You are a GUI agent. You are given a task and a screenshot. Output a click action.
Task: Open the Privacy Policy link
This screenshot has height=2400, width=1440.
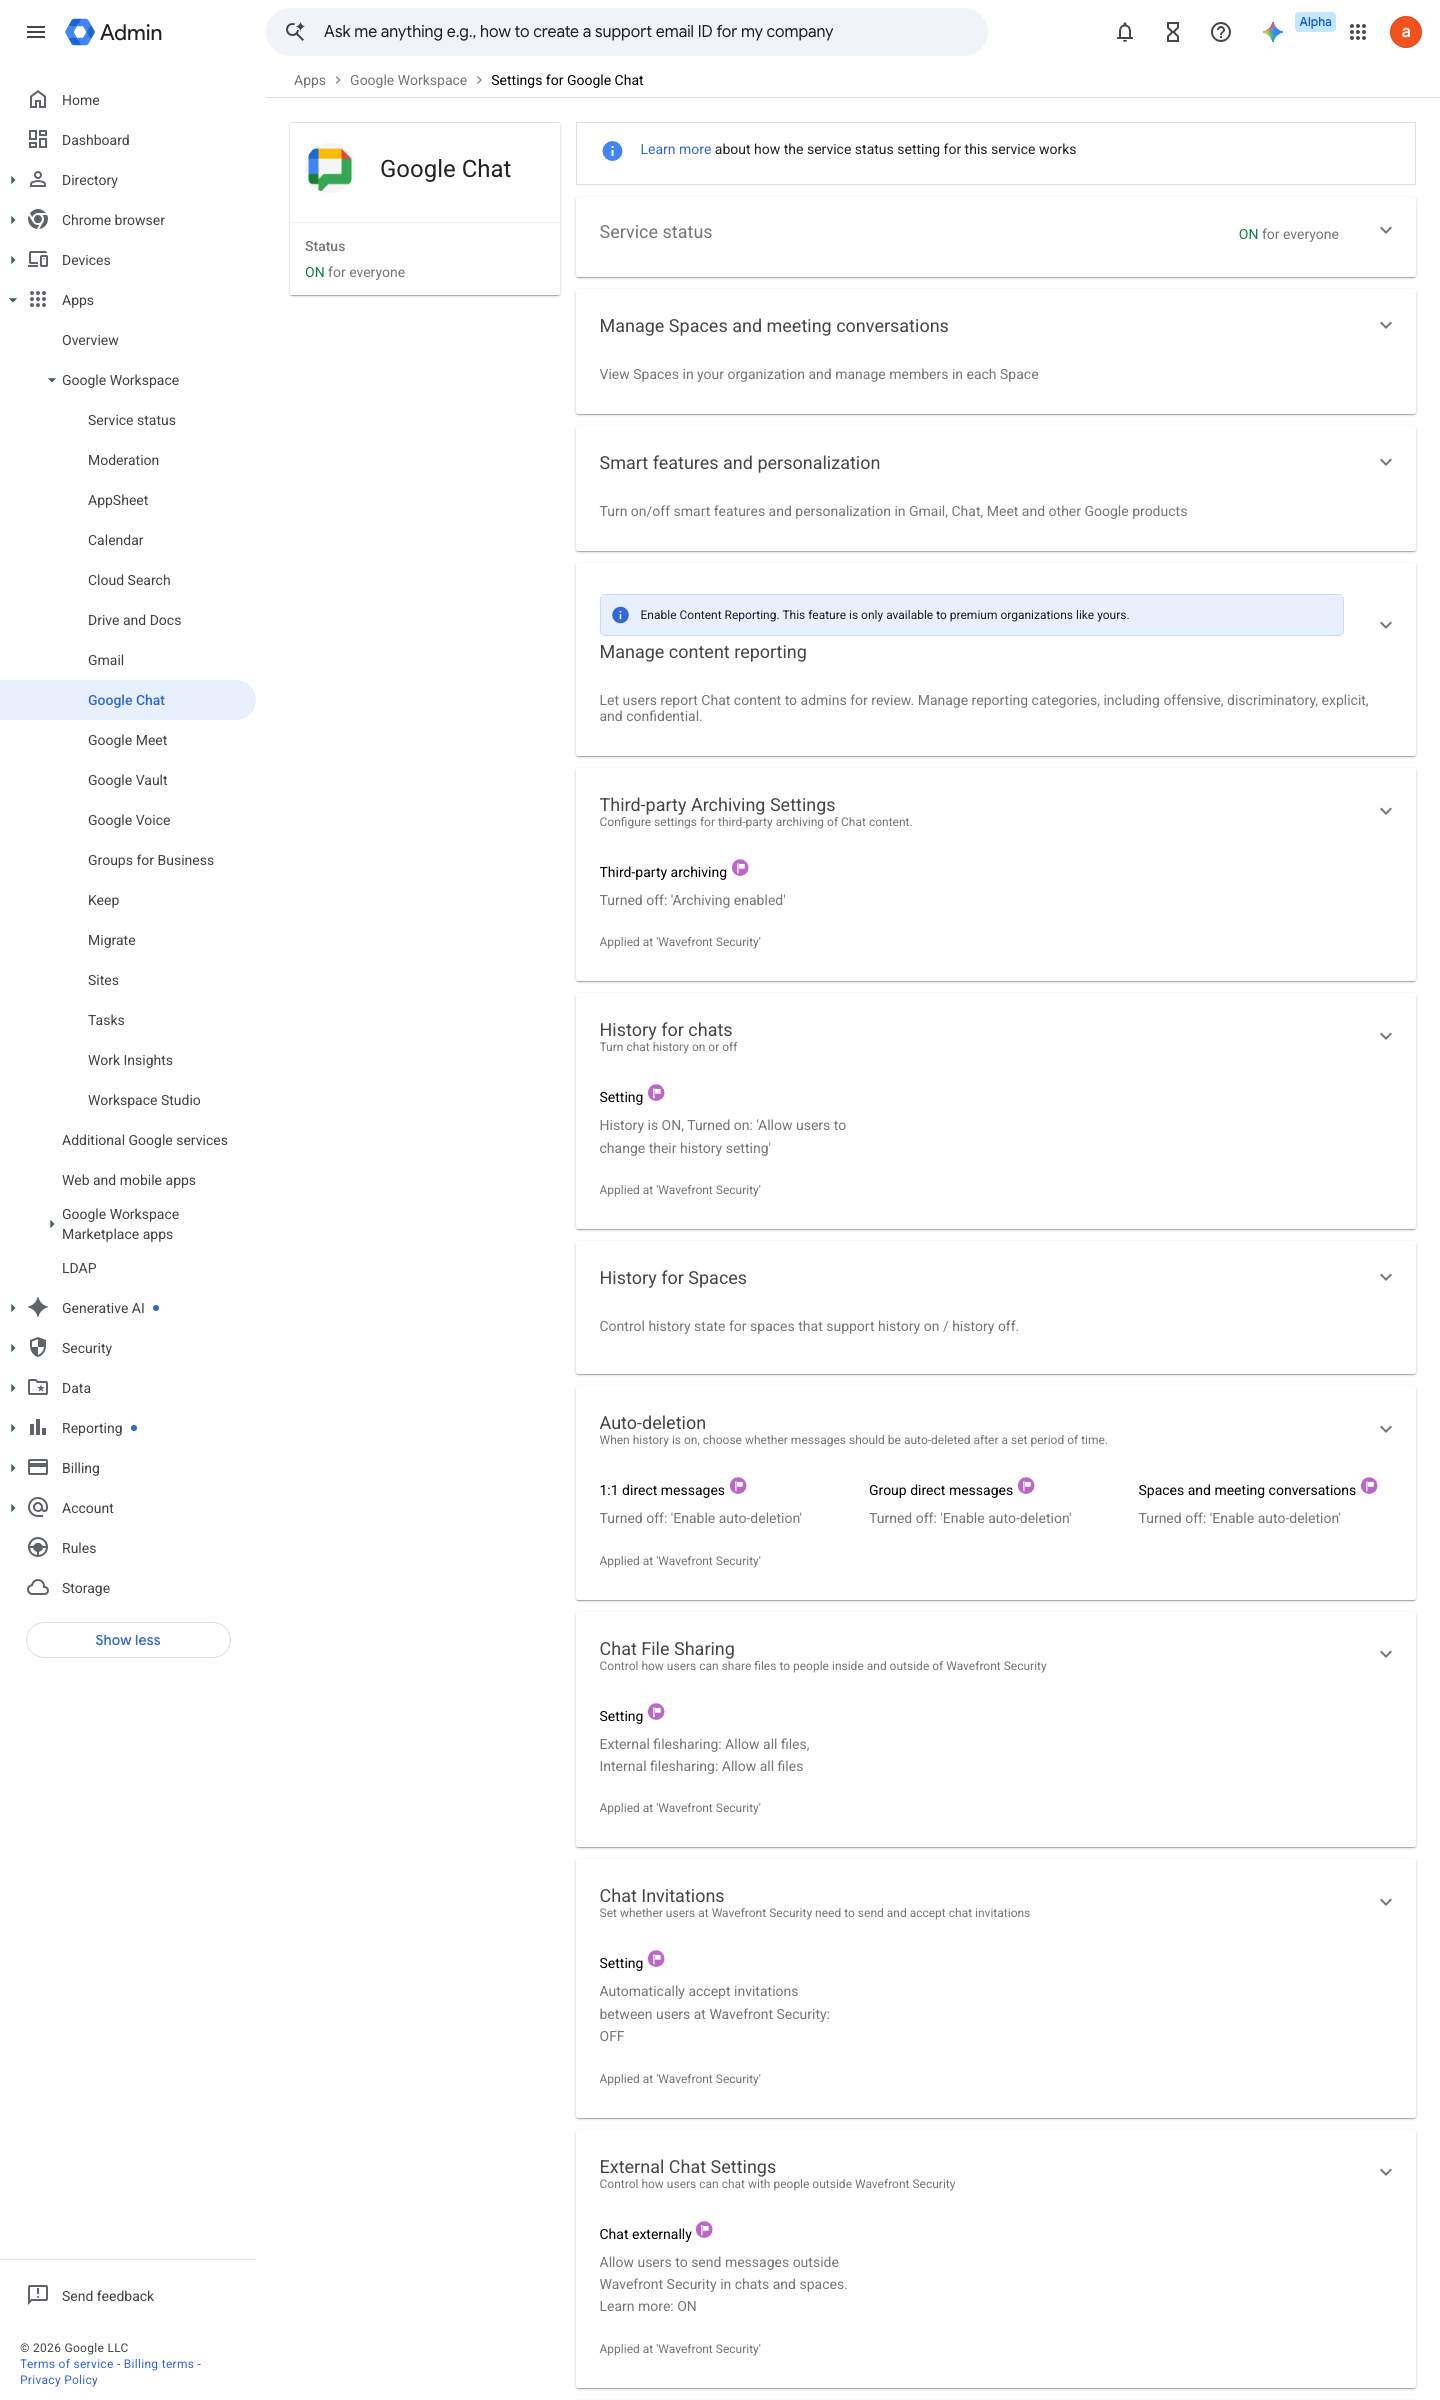pyautogui.click(x=59, y=2380)
